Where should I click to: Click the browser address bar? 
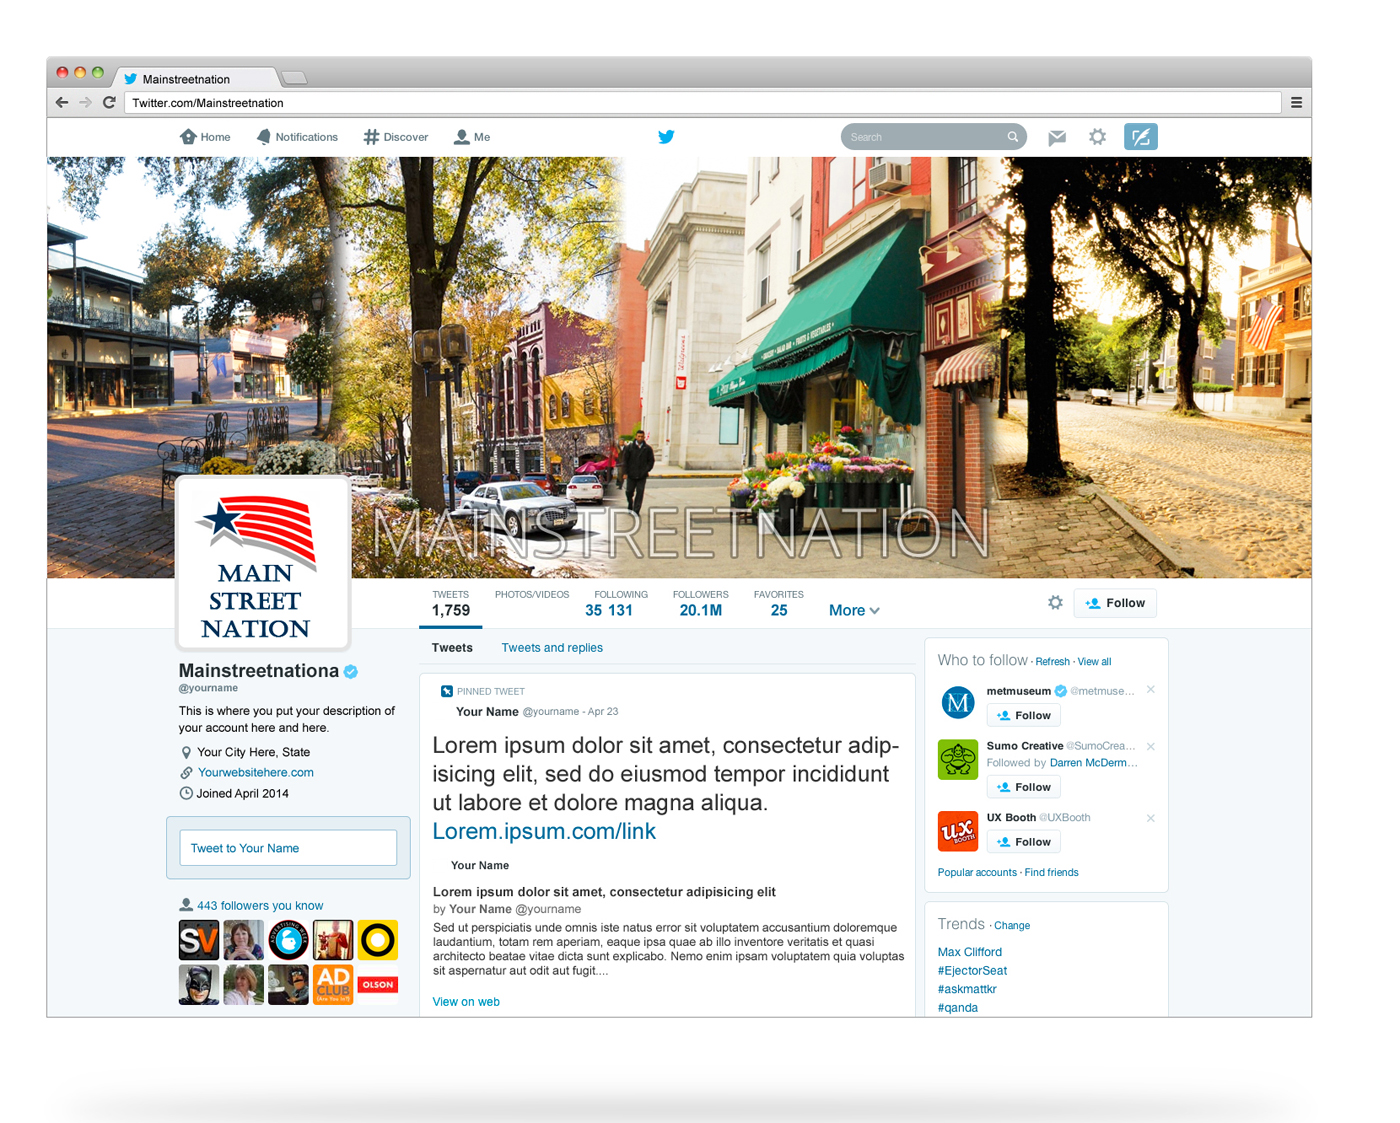click(x=702, y=102)
